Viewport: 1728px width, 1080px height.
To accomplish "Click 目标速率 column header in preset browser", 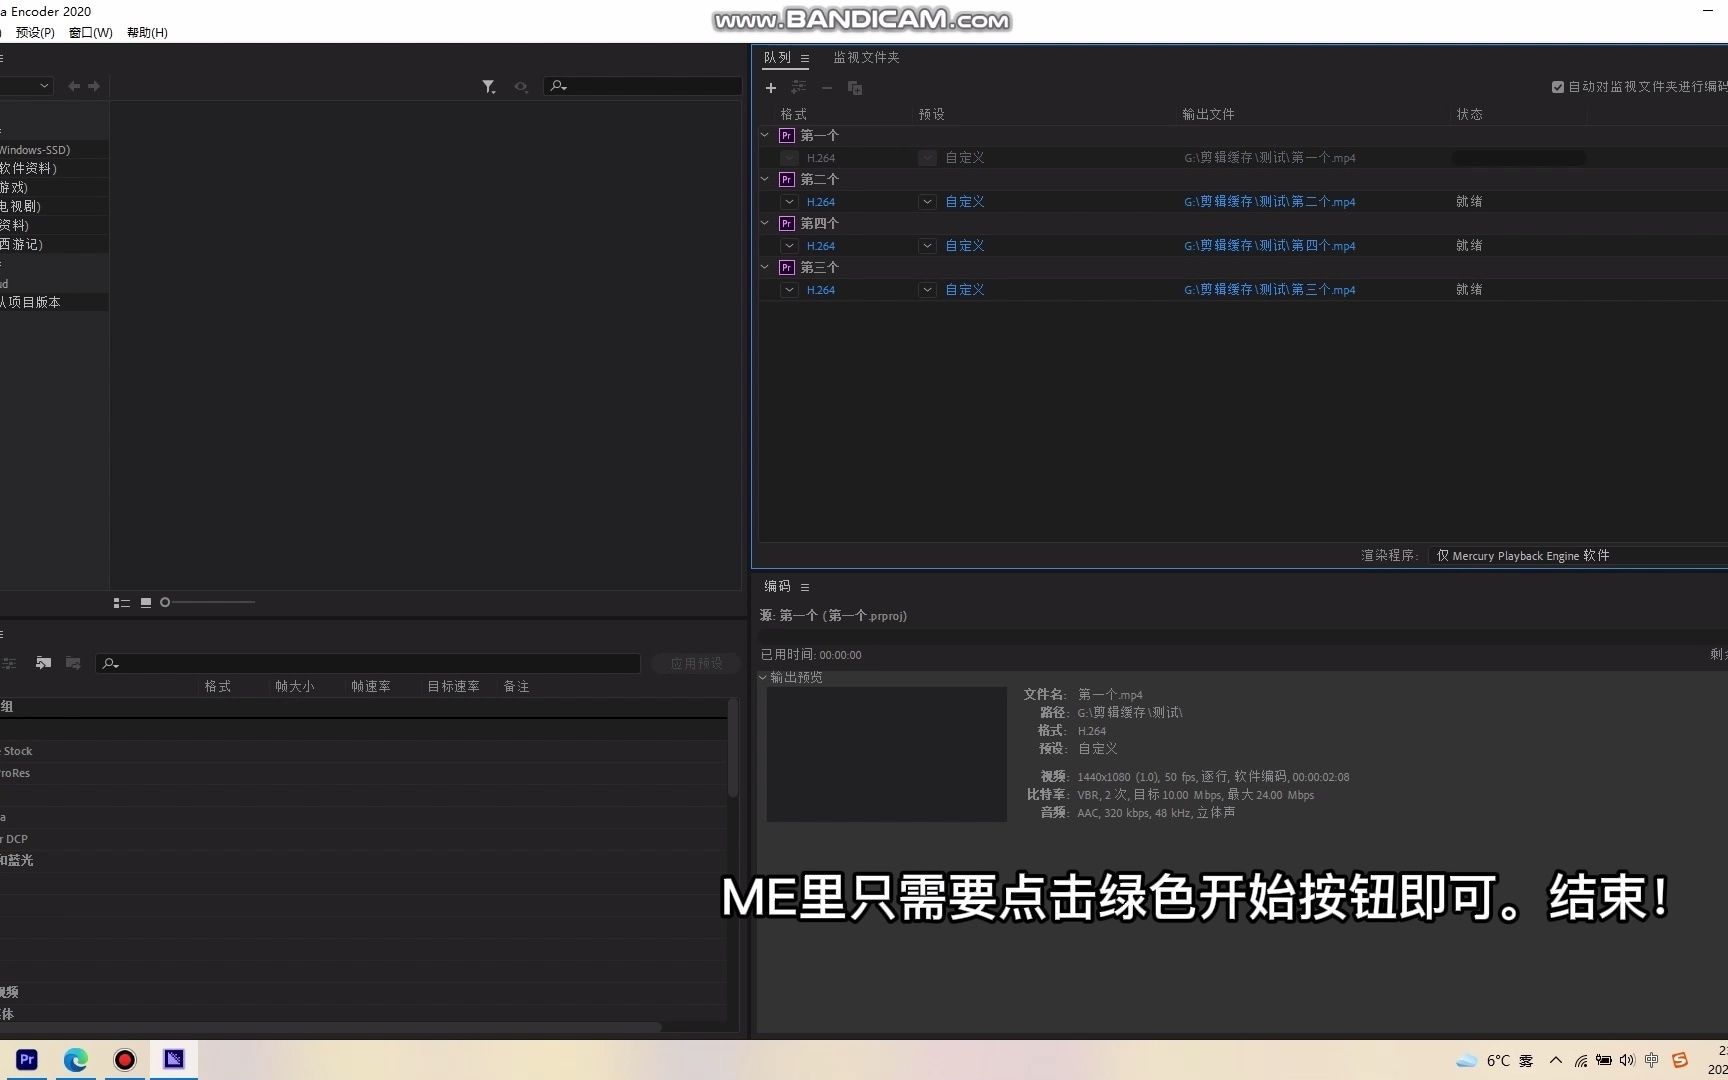I will click(x=454, y=687).
